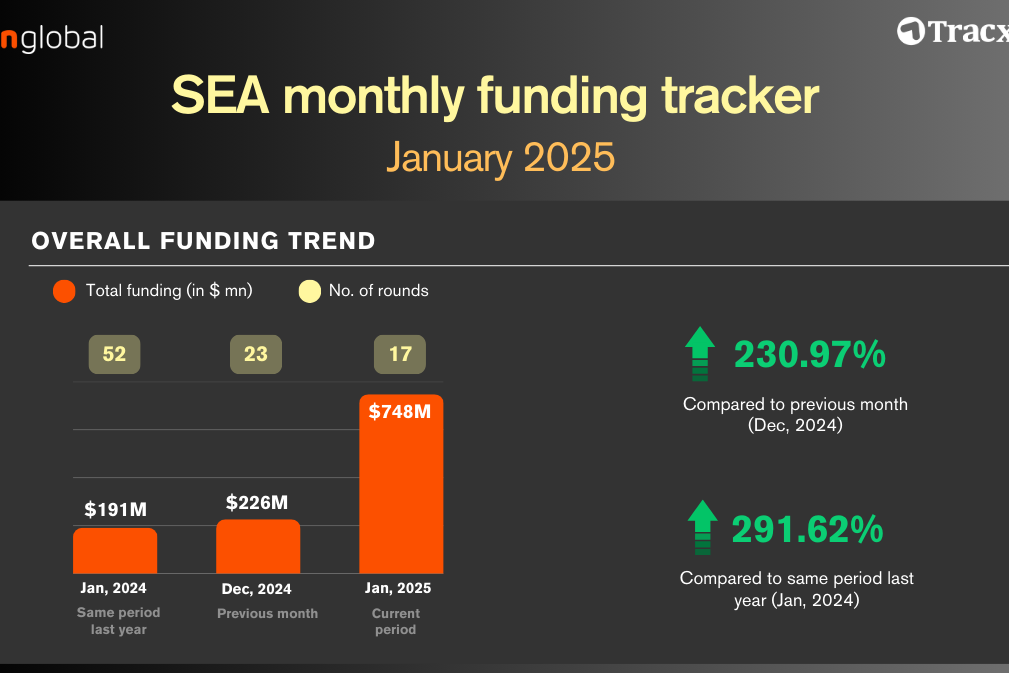Select the yellow No. of rounds legend dot
This screenshot has width=1009, height=673.
310,291
